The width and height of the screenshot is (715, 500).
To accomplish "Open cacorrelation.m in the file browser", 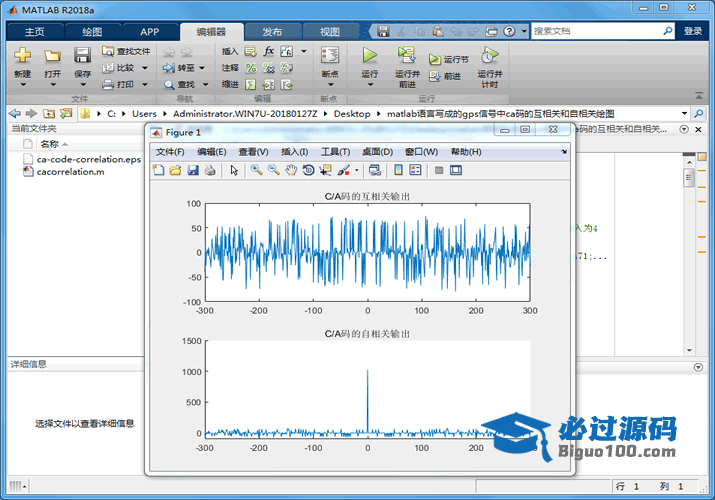I will point(70,172).
